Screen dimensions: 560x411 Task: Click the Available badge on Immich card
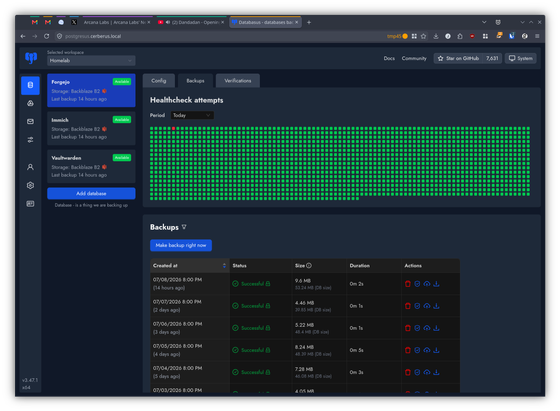(122, 120)
